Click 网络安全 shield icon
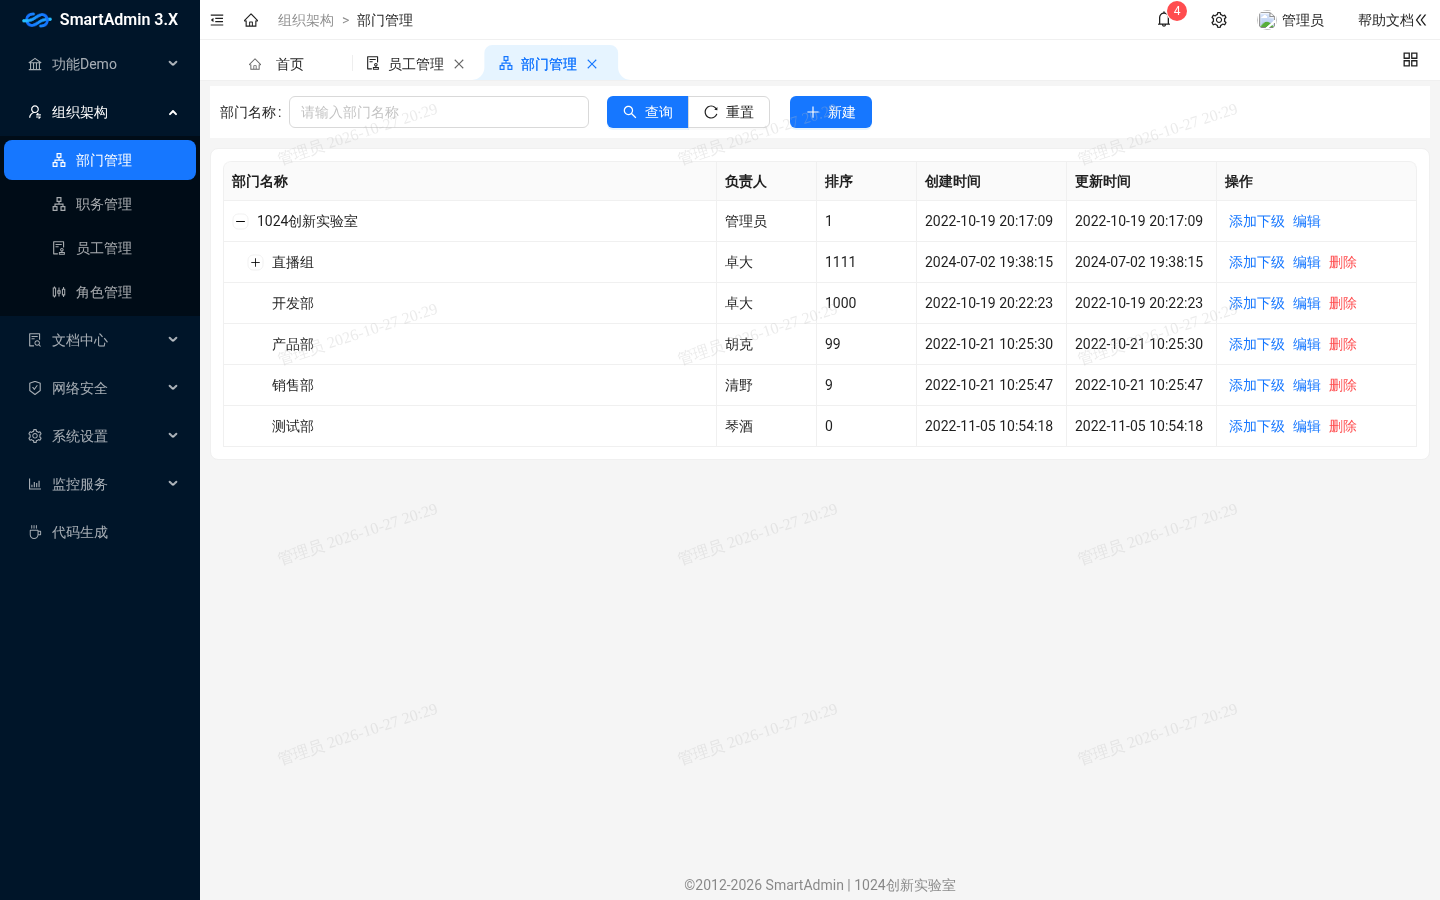The width and height of the screenshot is (1440, 900). tap(35, 388)
